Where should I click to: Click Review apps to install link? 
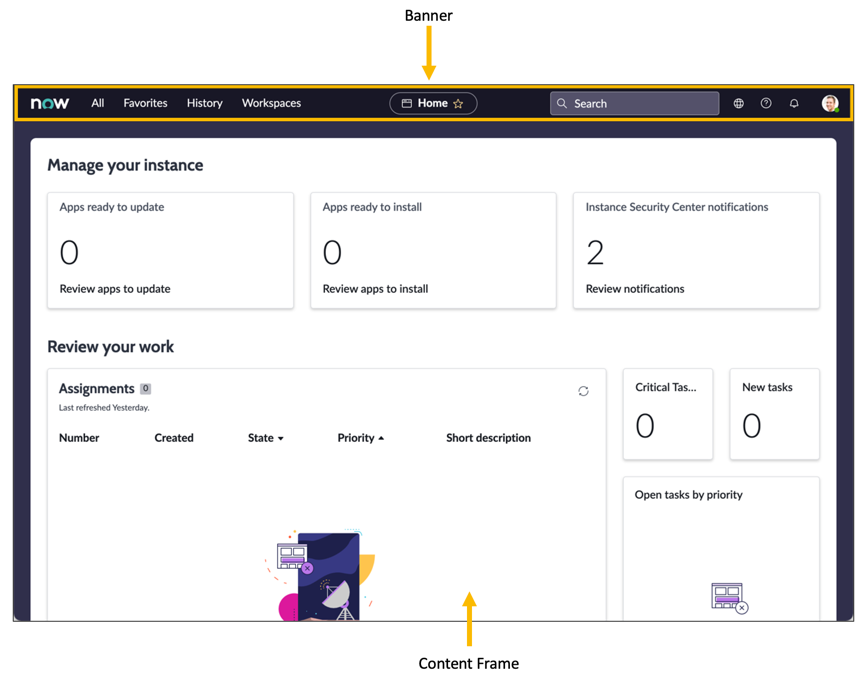375,289
